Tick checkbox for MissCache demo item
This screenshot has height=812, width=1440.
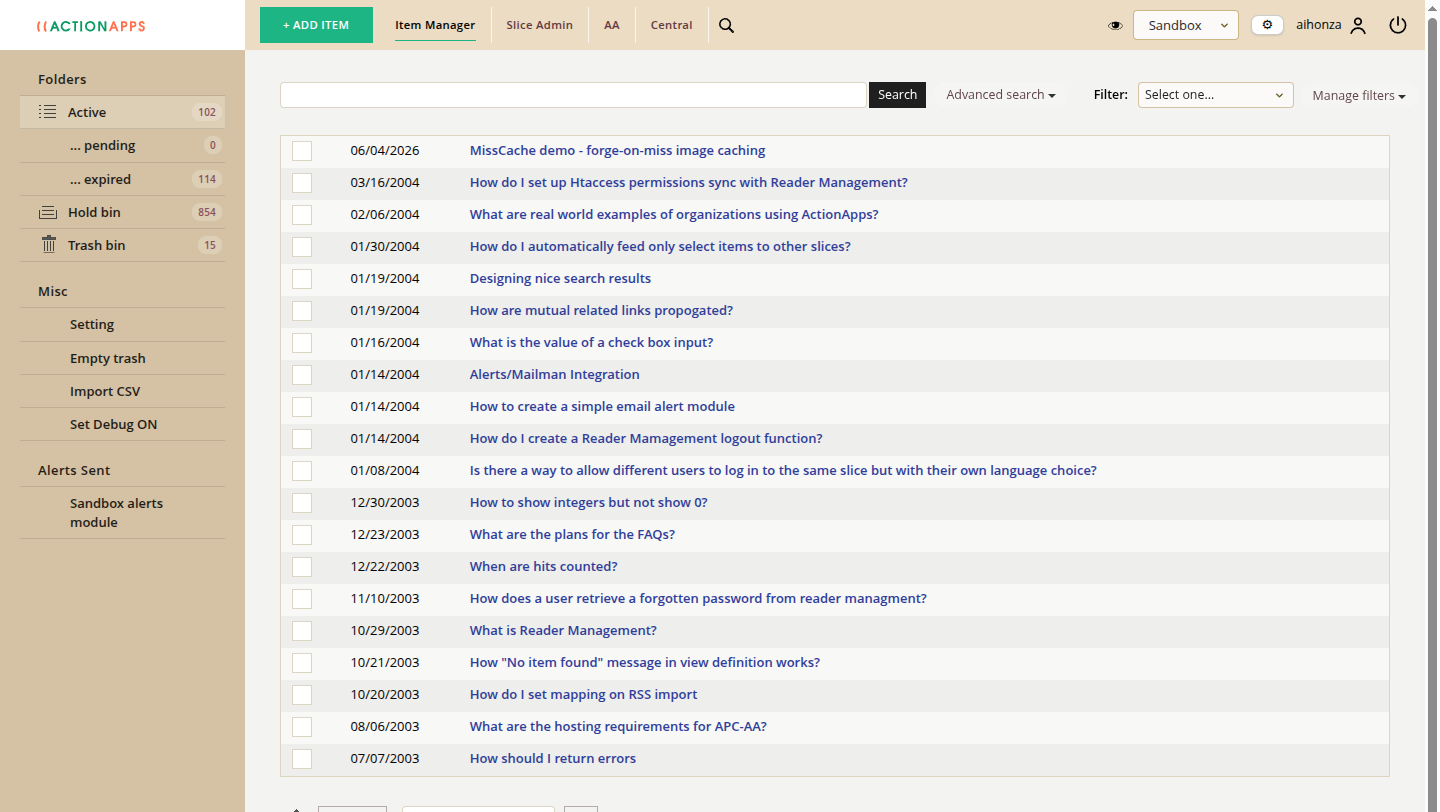302,151
